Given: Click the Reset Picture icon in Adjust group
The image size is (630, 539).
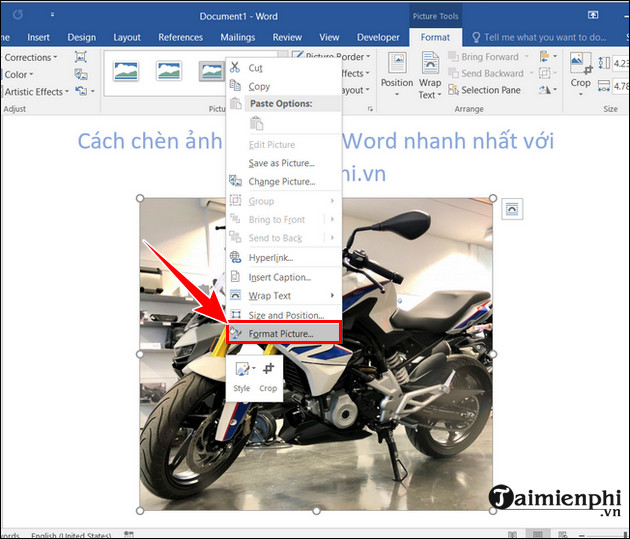Looking at the screenshot, I should pyautogui.click(x=81, y=91).
